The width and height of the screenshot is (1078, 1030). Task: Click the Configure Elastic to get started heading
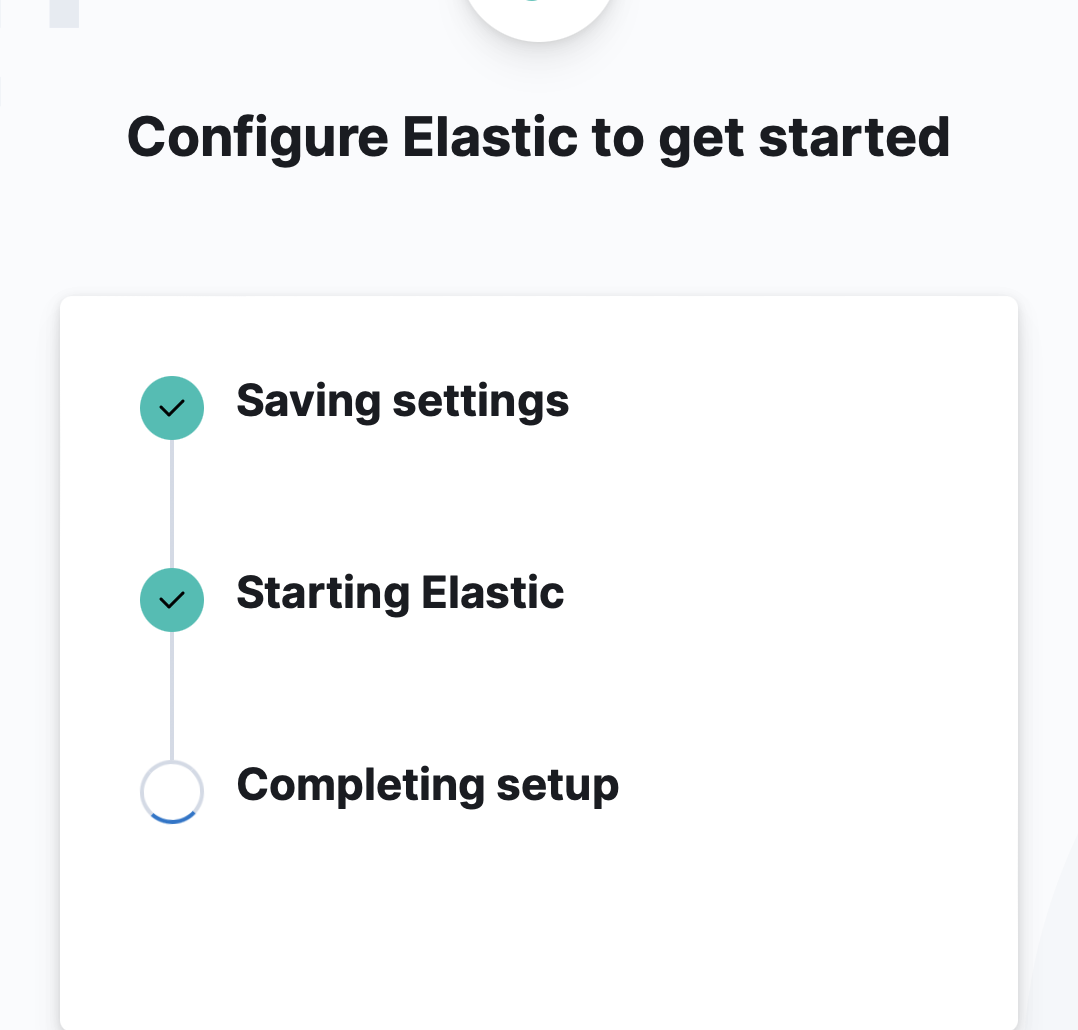(538, 138)
